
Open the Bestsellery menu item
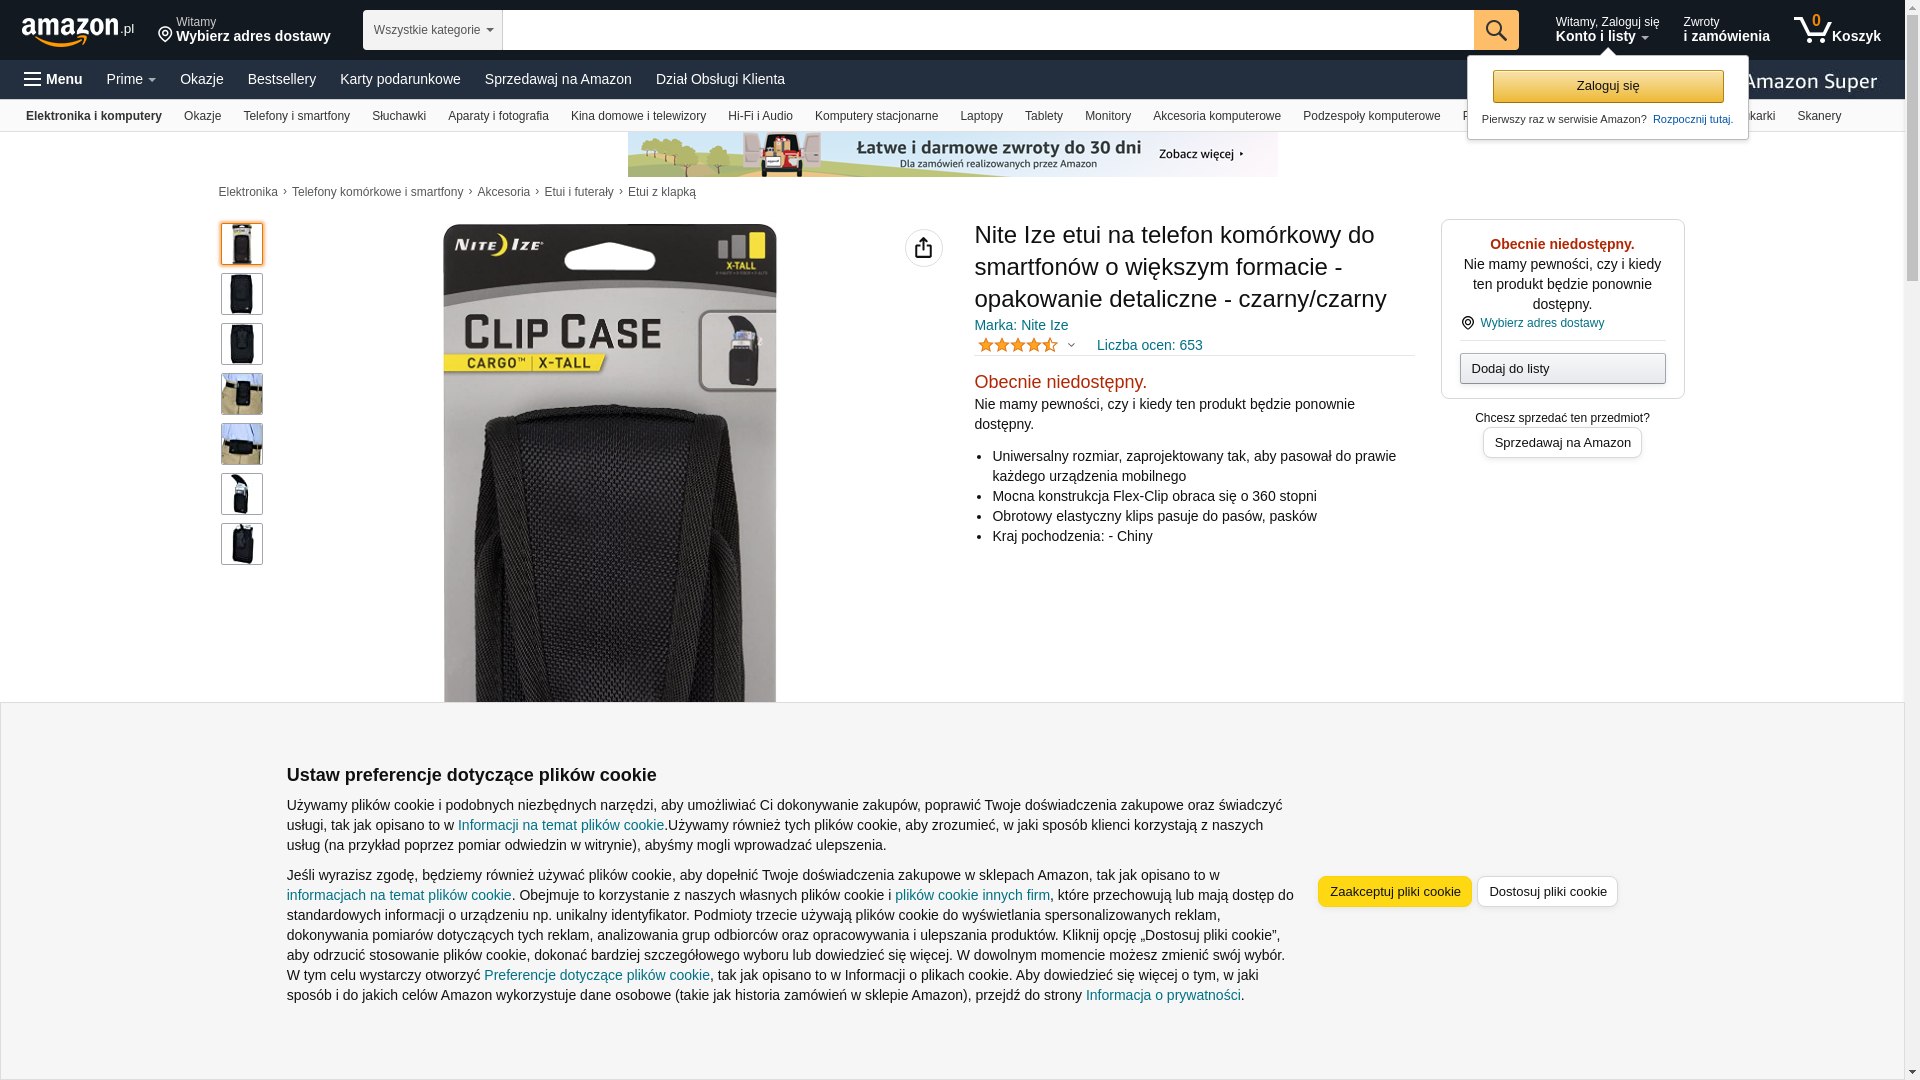point(282,79)
